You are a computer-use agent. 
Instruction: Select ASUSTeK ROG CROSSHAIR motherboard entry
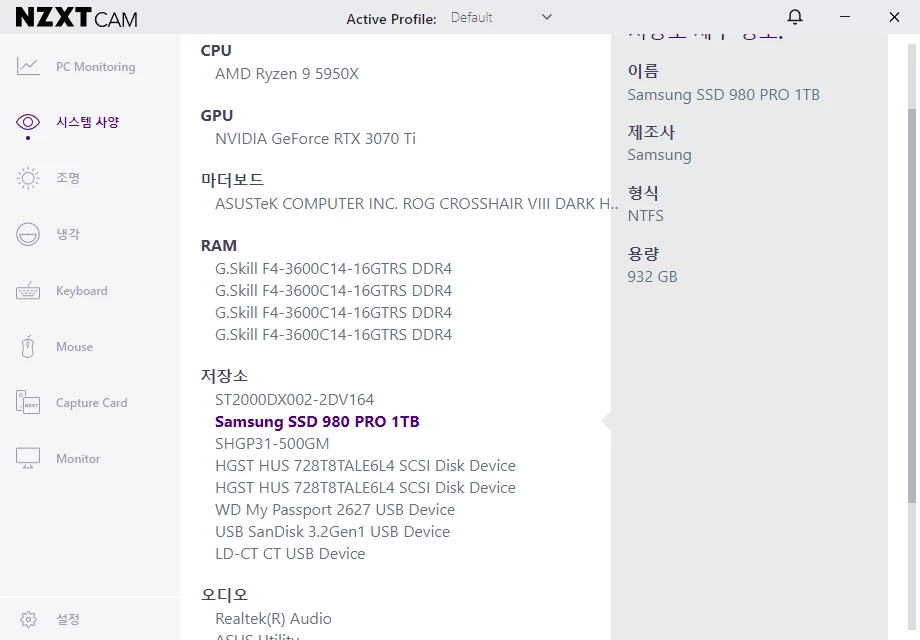(x=416, y=204)
